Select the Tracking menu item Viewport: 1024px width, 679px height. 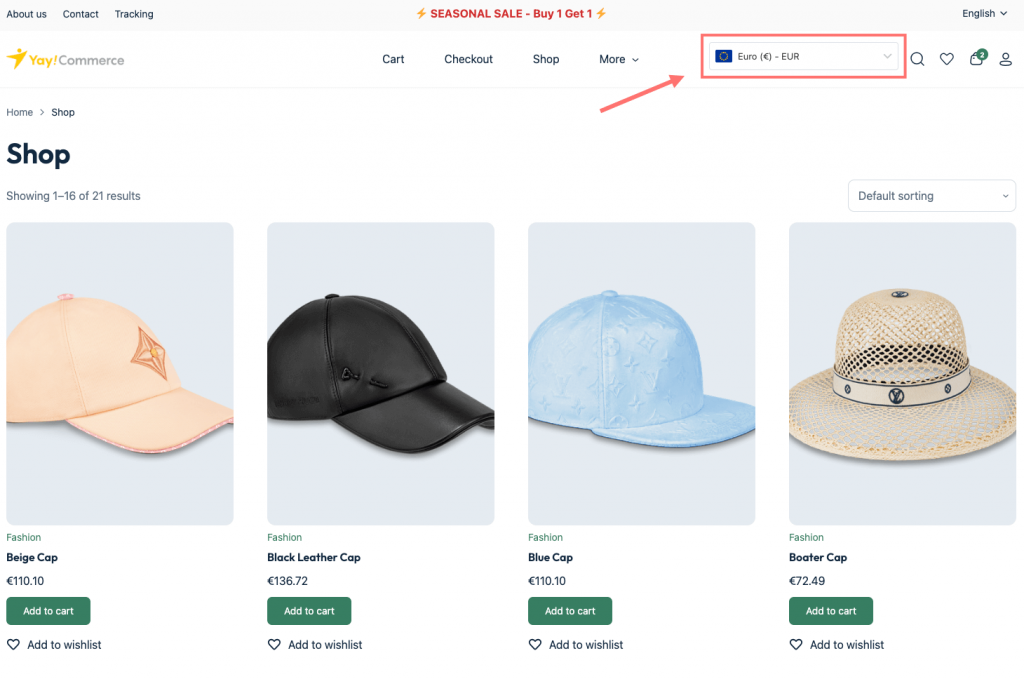pos(134,14)
